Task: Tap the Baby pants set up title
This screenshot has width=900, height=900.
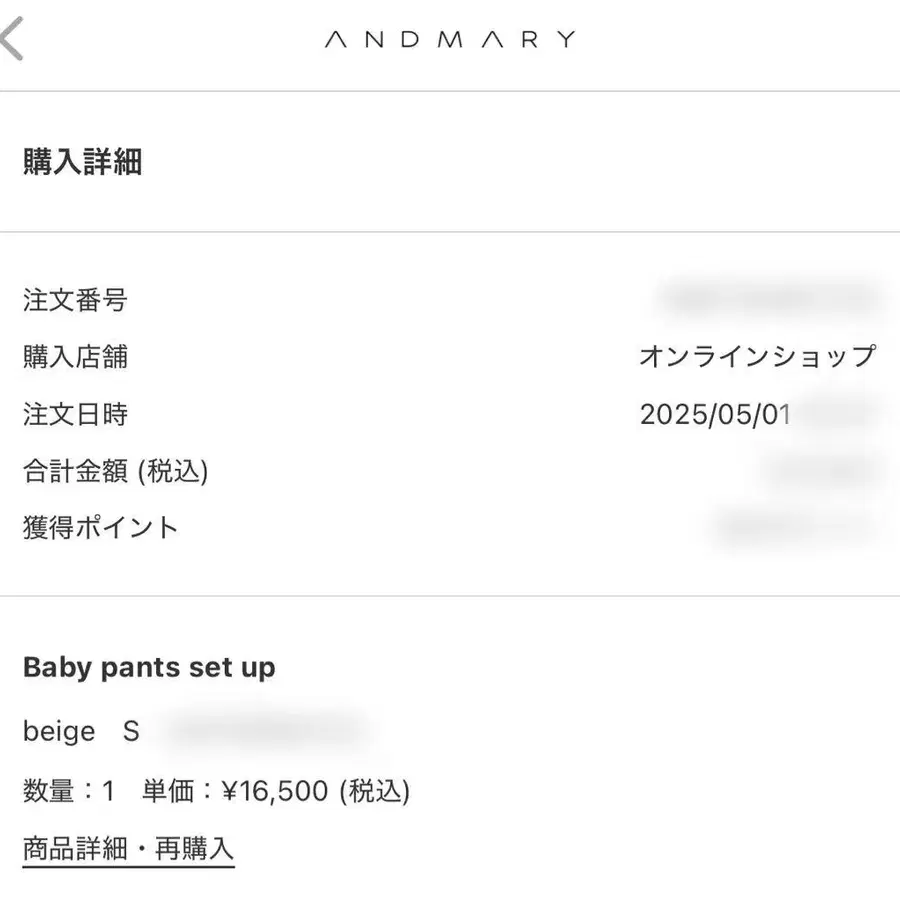Action: click(149, 668)
